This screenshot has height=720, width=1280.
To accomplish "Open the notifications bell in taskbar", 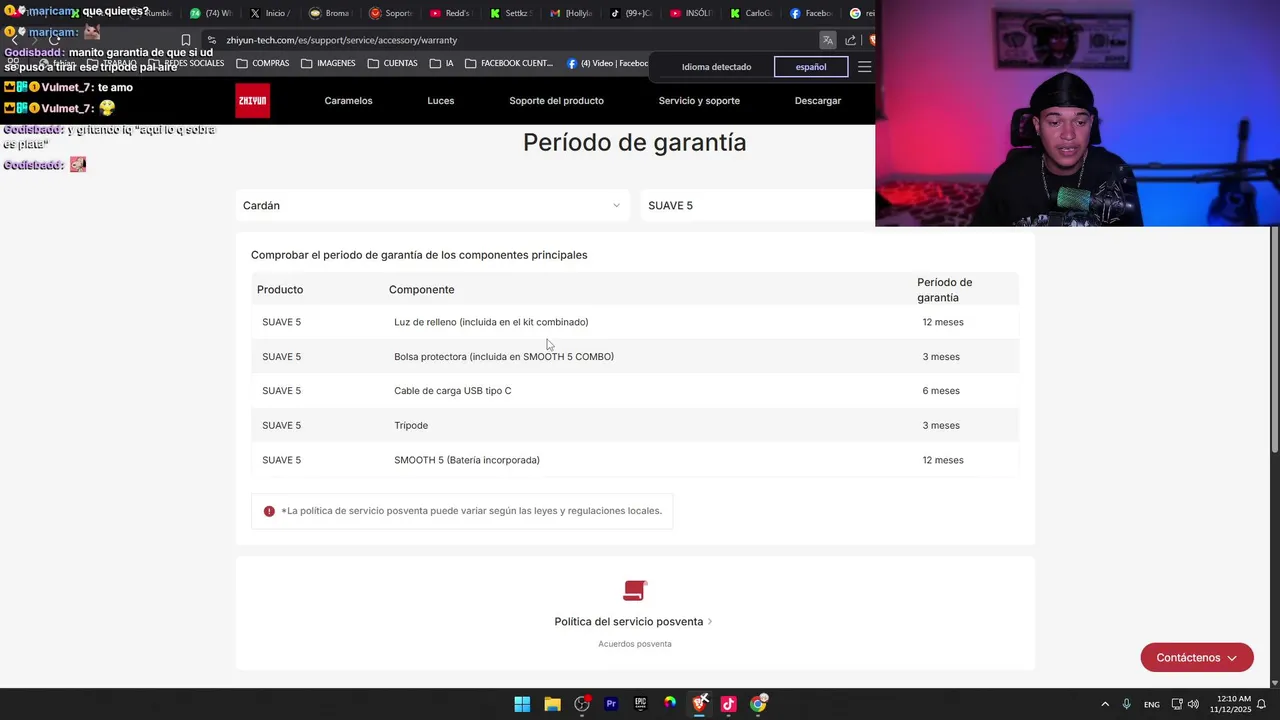I will [1262, 704].
